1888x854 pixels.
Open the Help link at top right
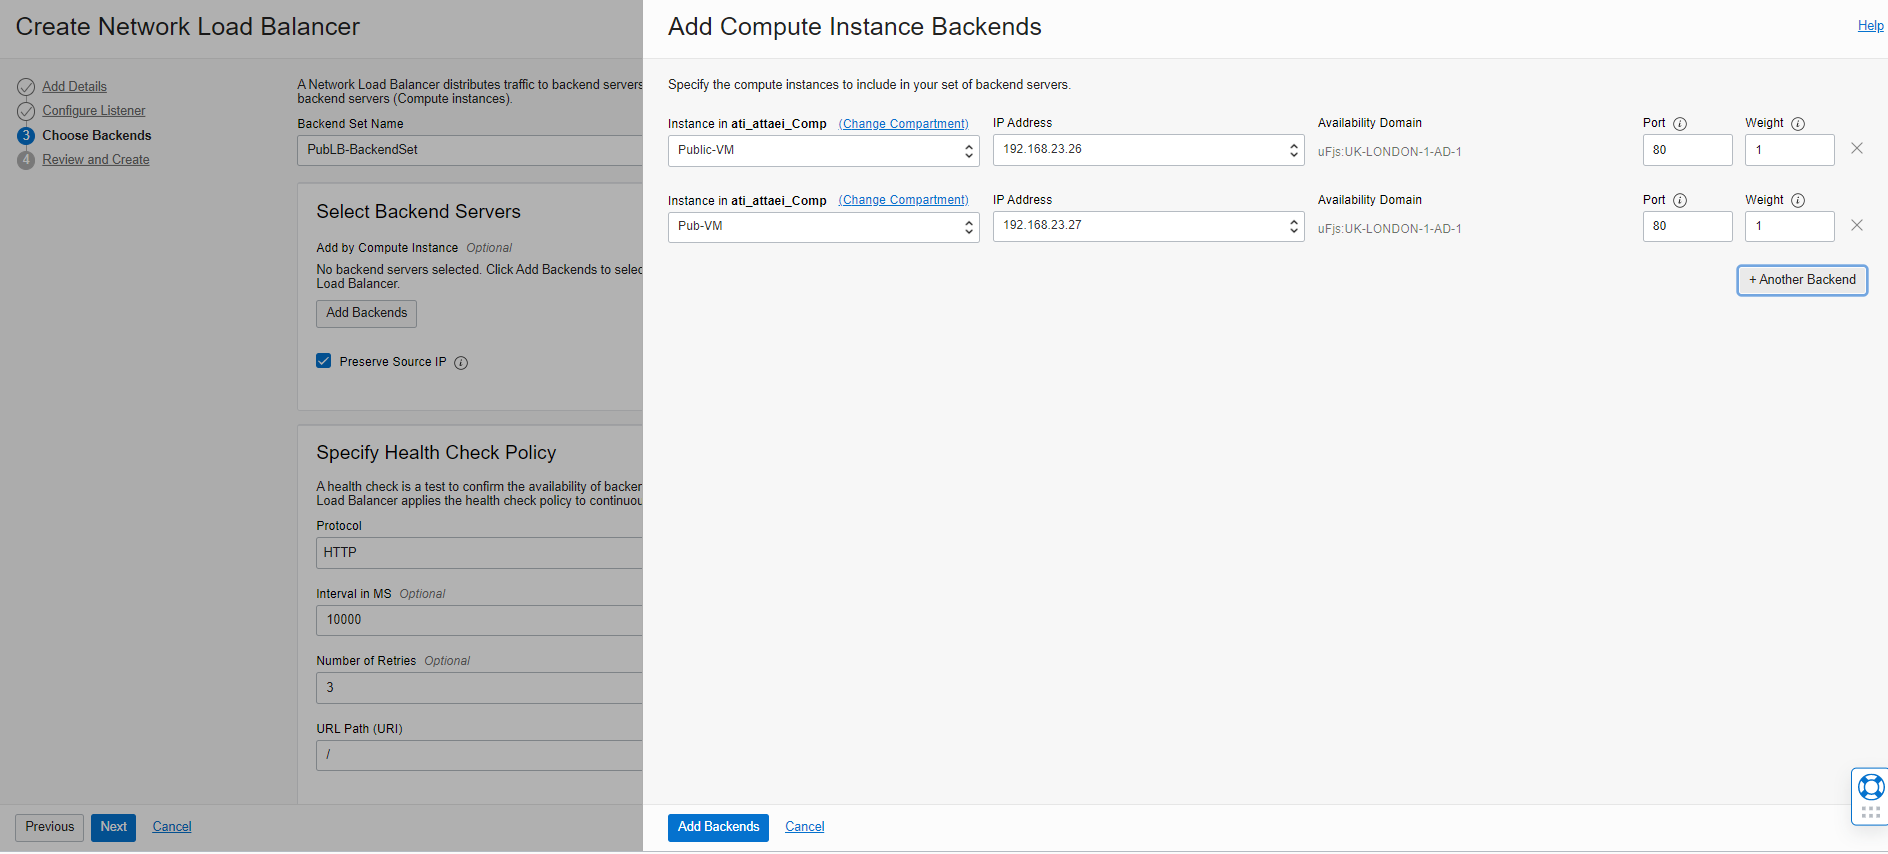[x=1870, y=26]
